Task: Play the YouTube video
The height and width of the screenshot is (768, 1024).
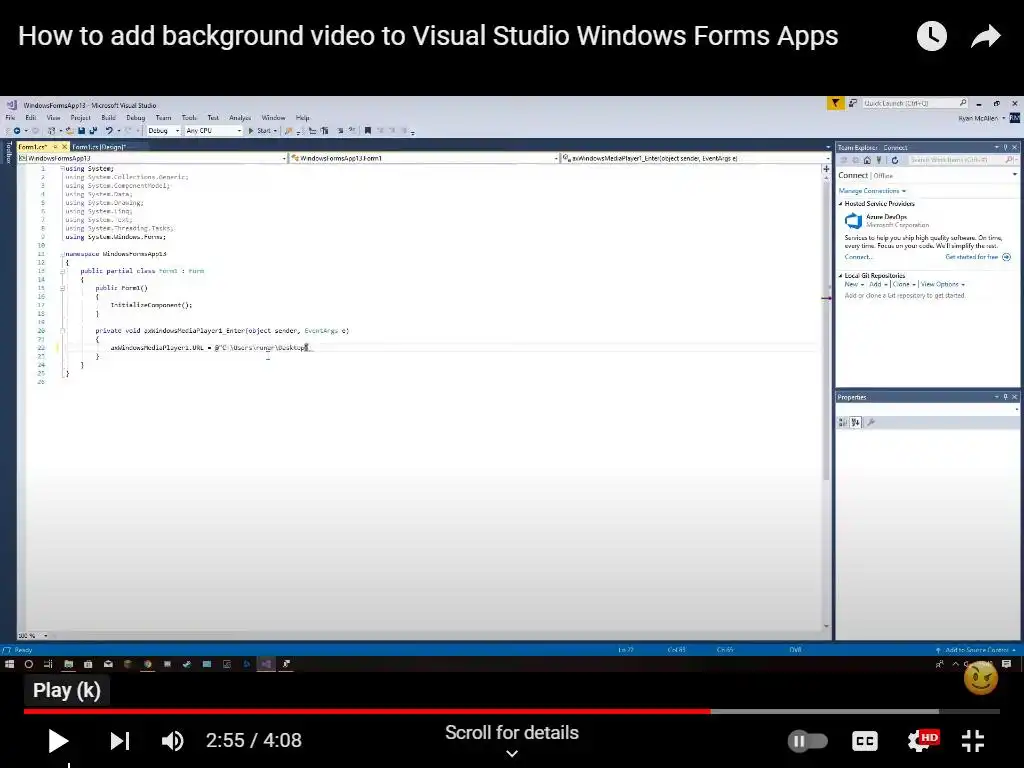Action: [x=58, y=741]
